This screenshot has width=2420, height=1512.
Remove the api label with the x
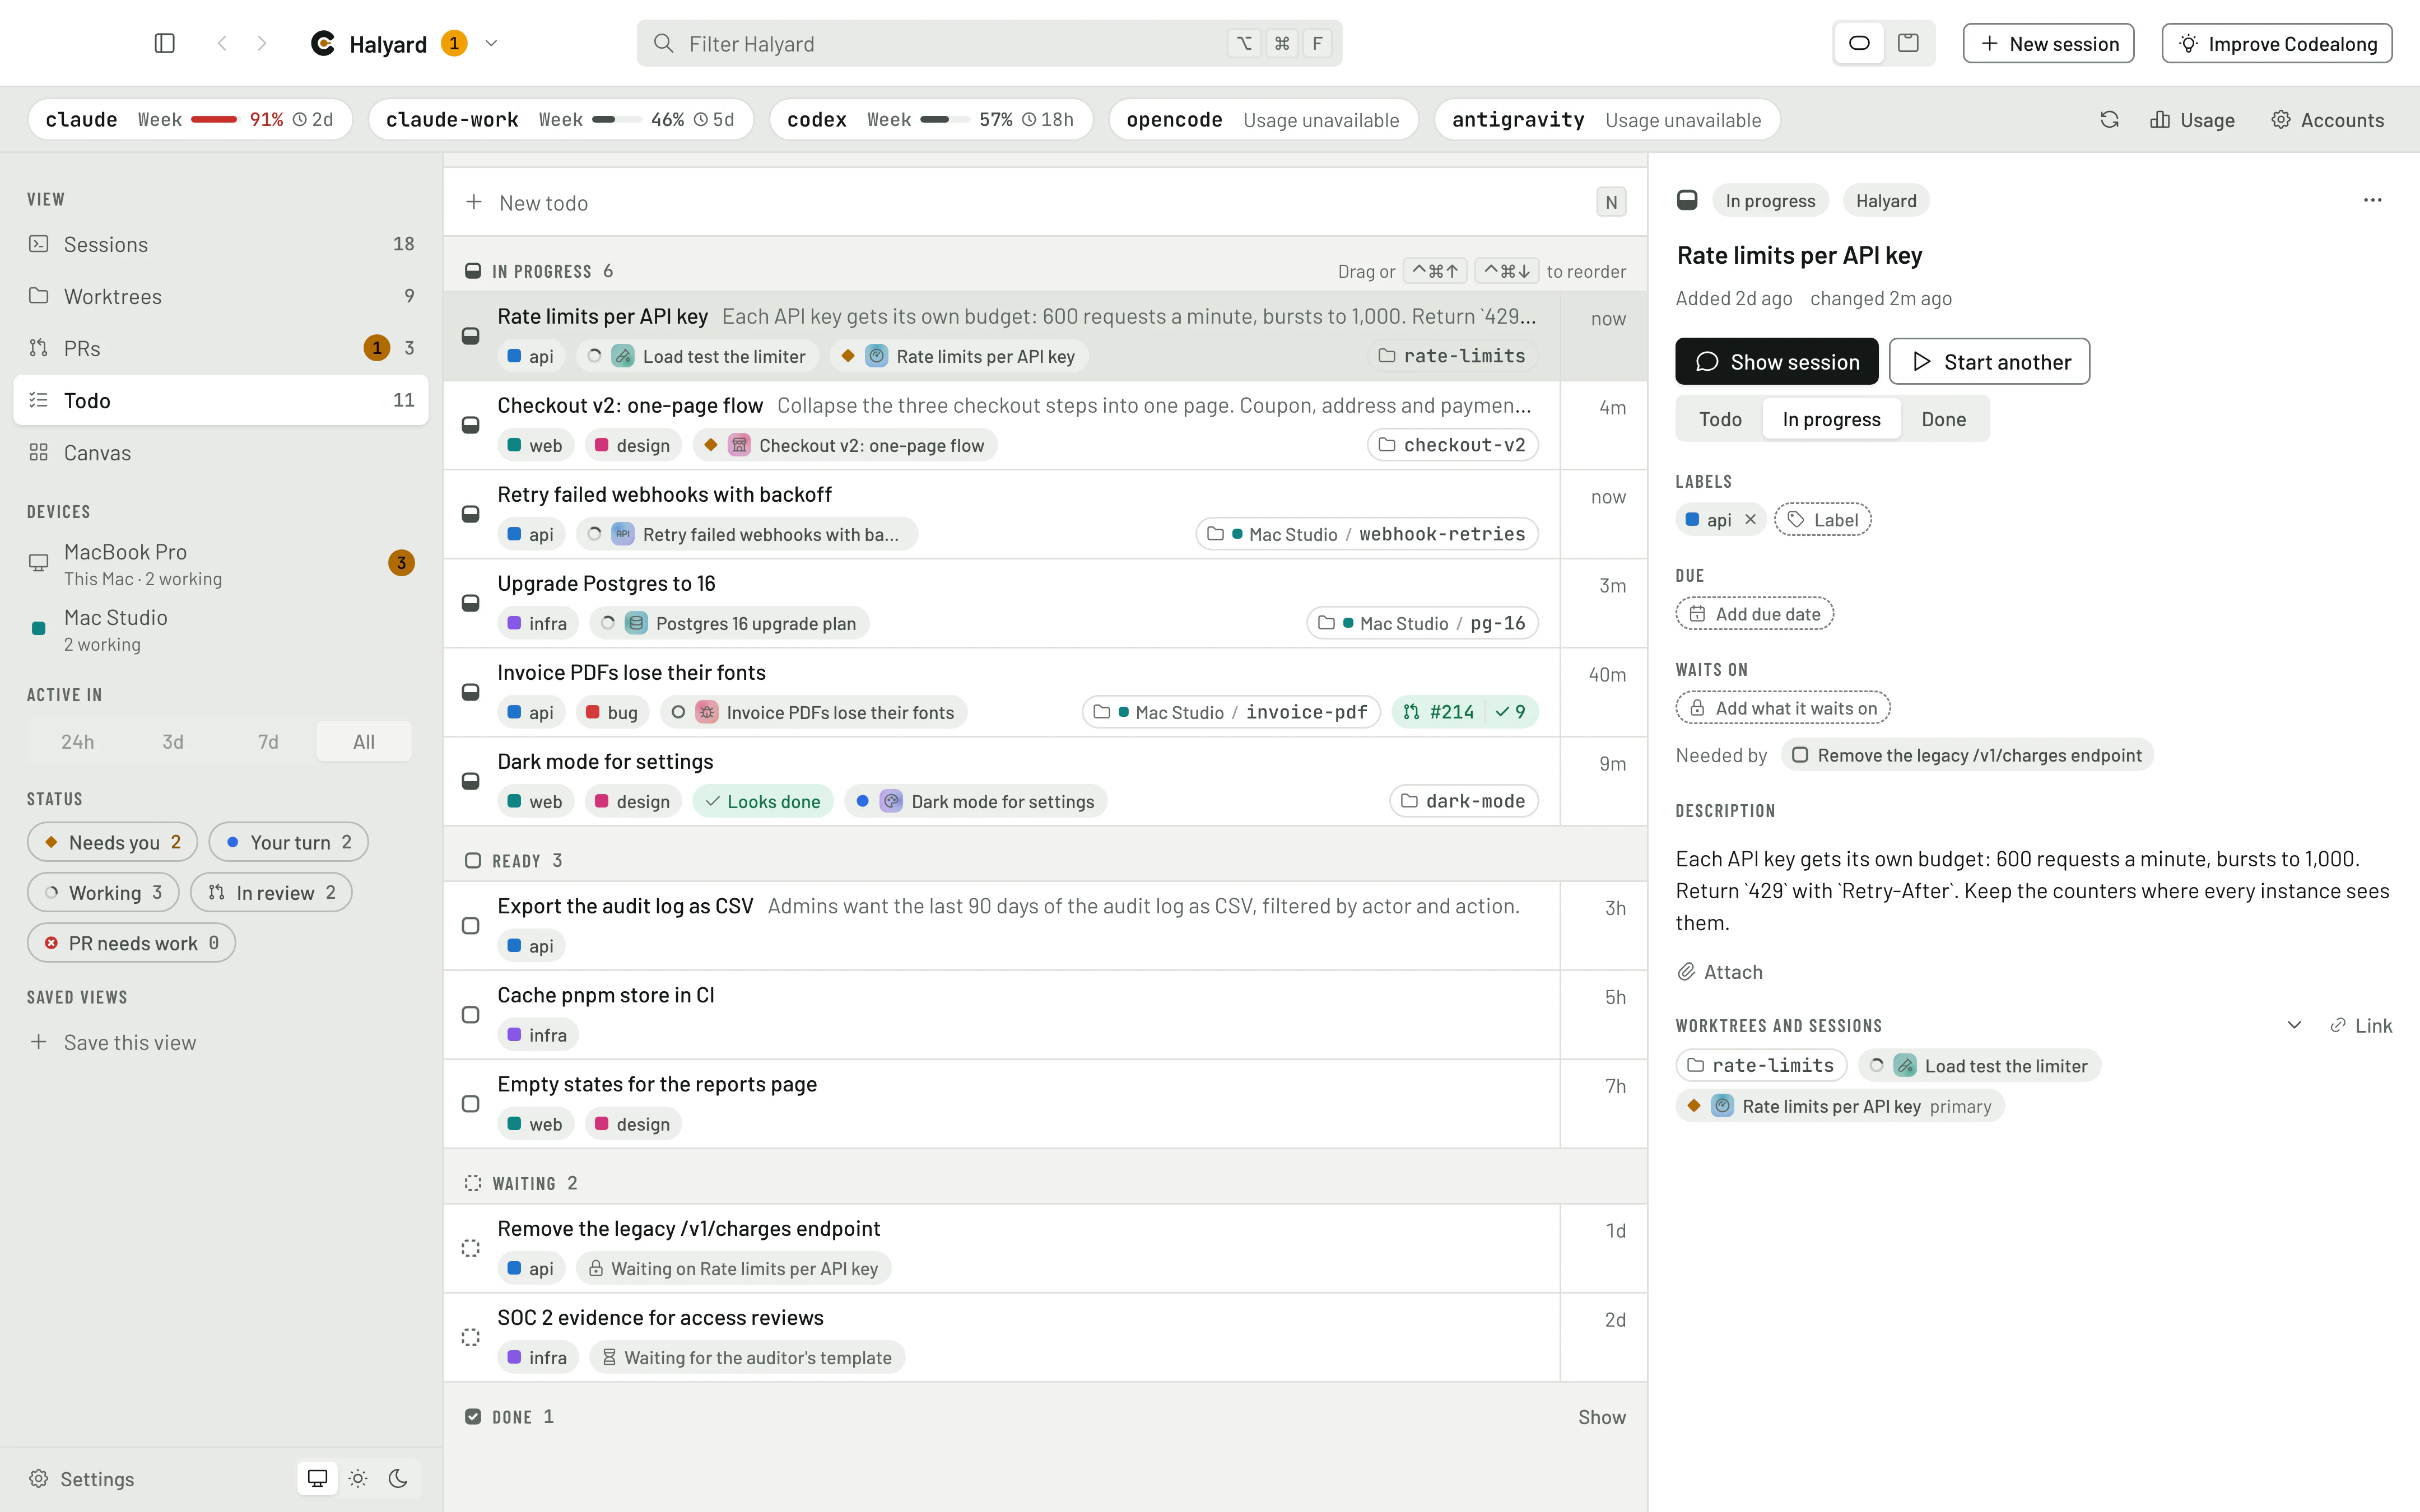(1750, 519)
